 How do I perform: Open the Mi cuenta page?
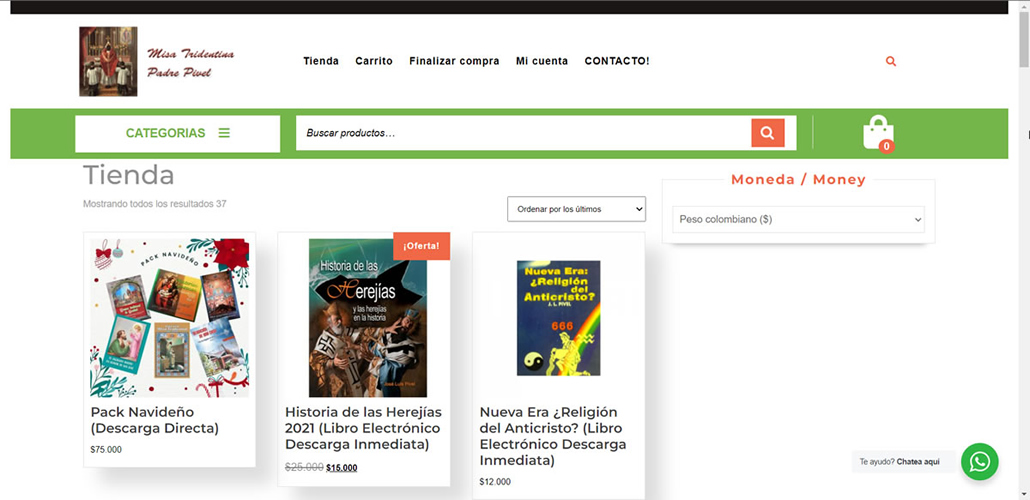tap(542, 61)
